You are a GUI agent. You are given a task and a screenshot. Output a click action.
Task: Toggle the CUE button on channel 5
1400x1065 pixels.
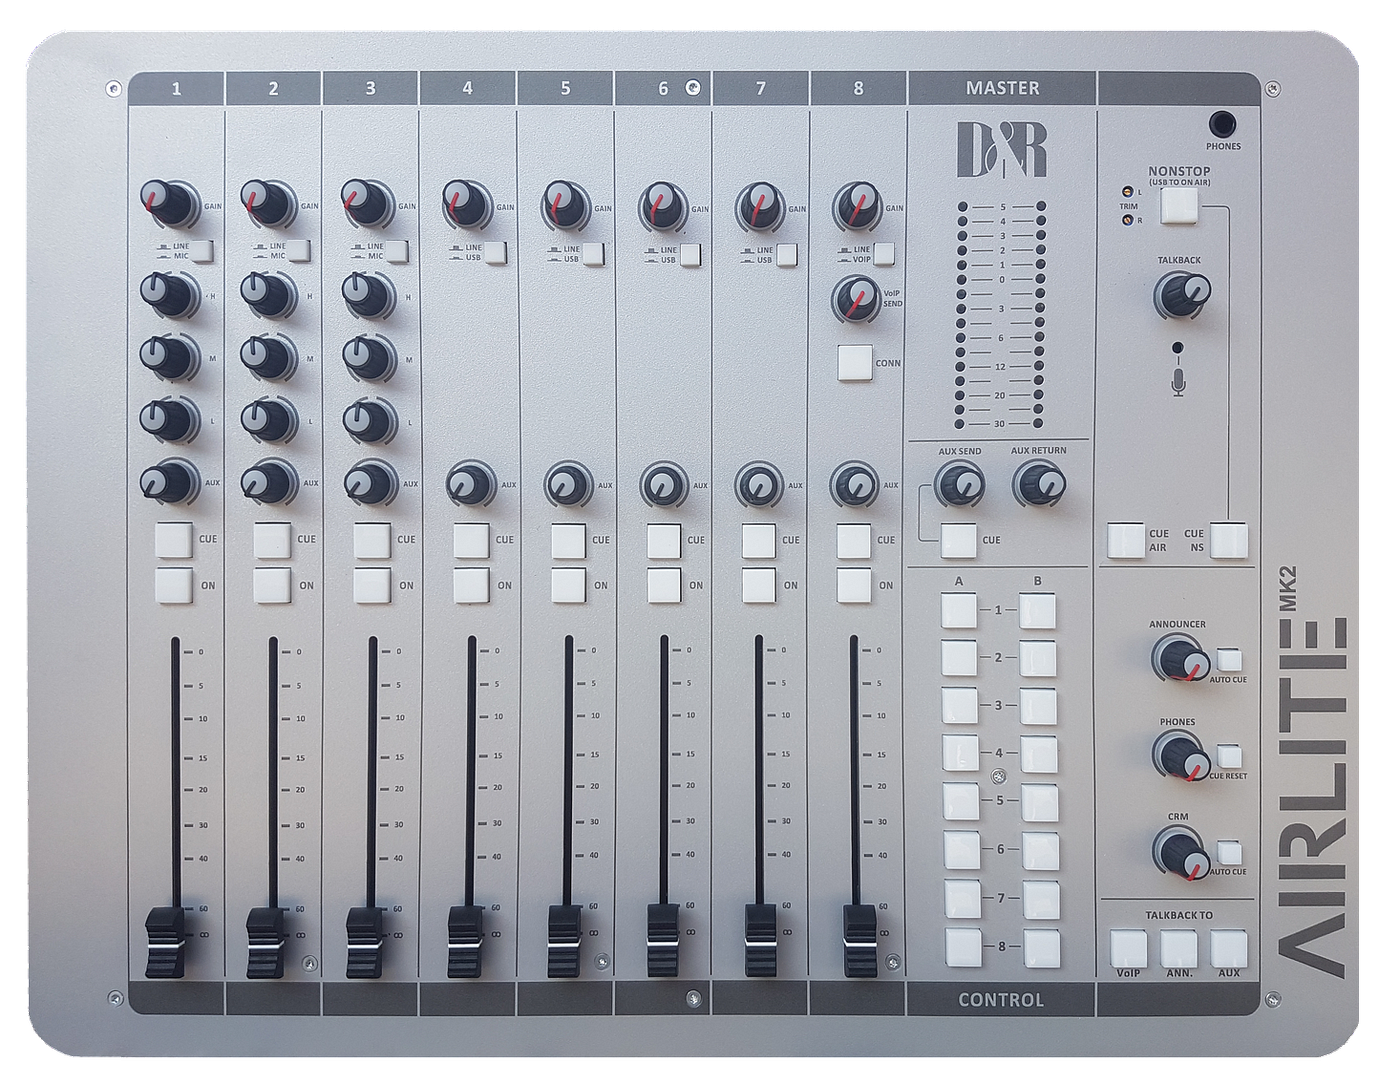click(568, 540)
